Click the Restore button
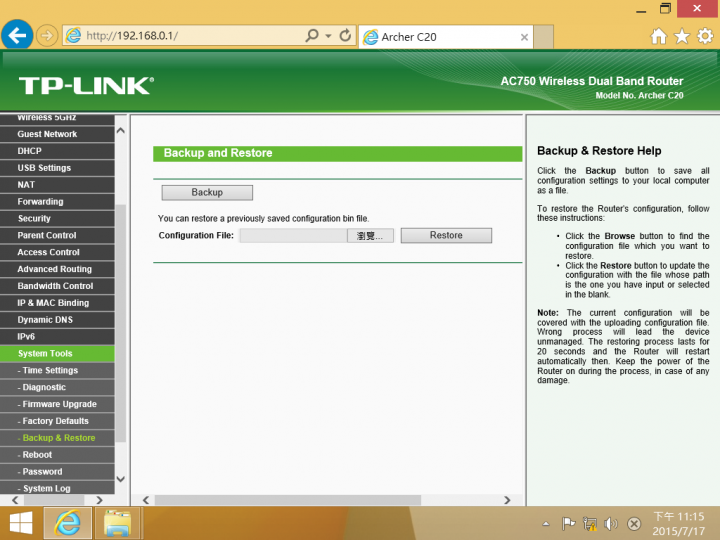 (x=446, y=236)
